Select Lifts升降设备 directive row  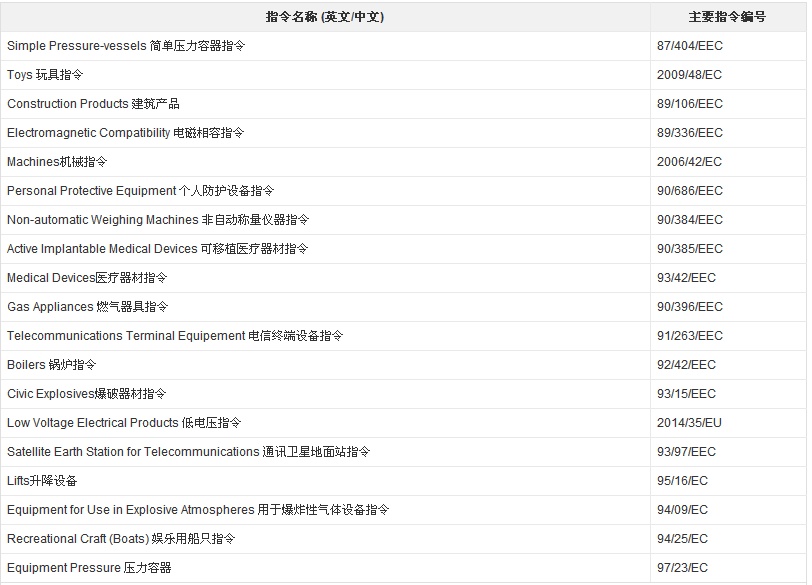pos(42,481)
